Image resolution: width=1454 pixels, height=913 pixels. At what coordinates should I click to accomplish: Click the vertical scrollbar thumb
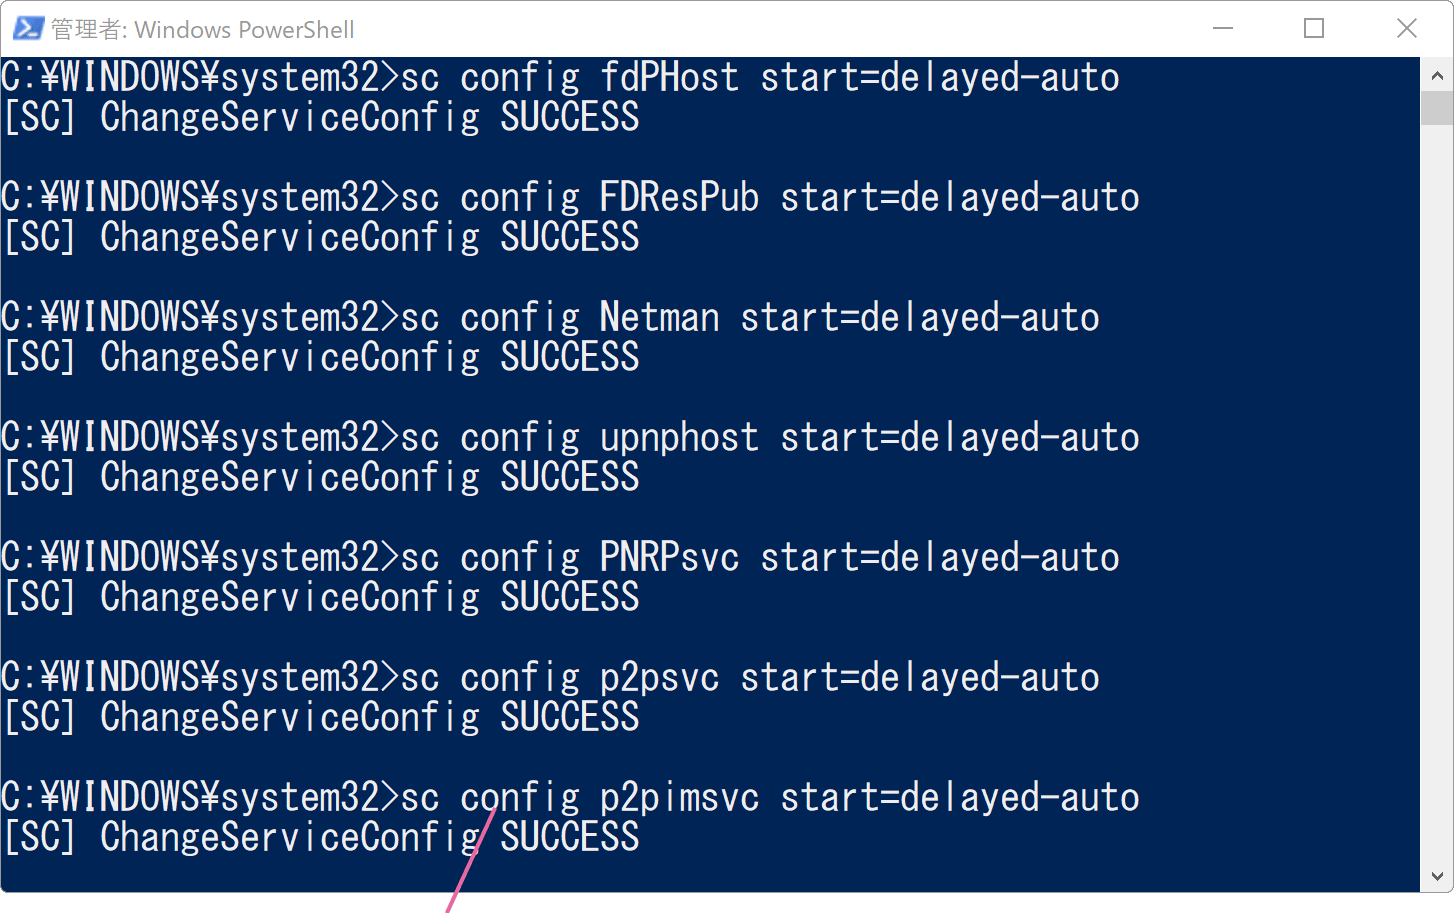tap(1436, 108)
